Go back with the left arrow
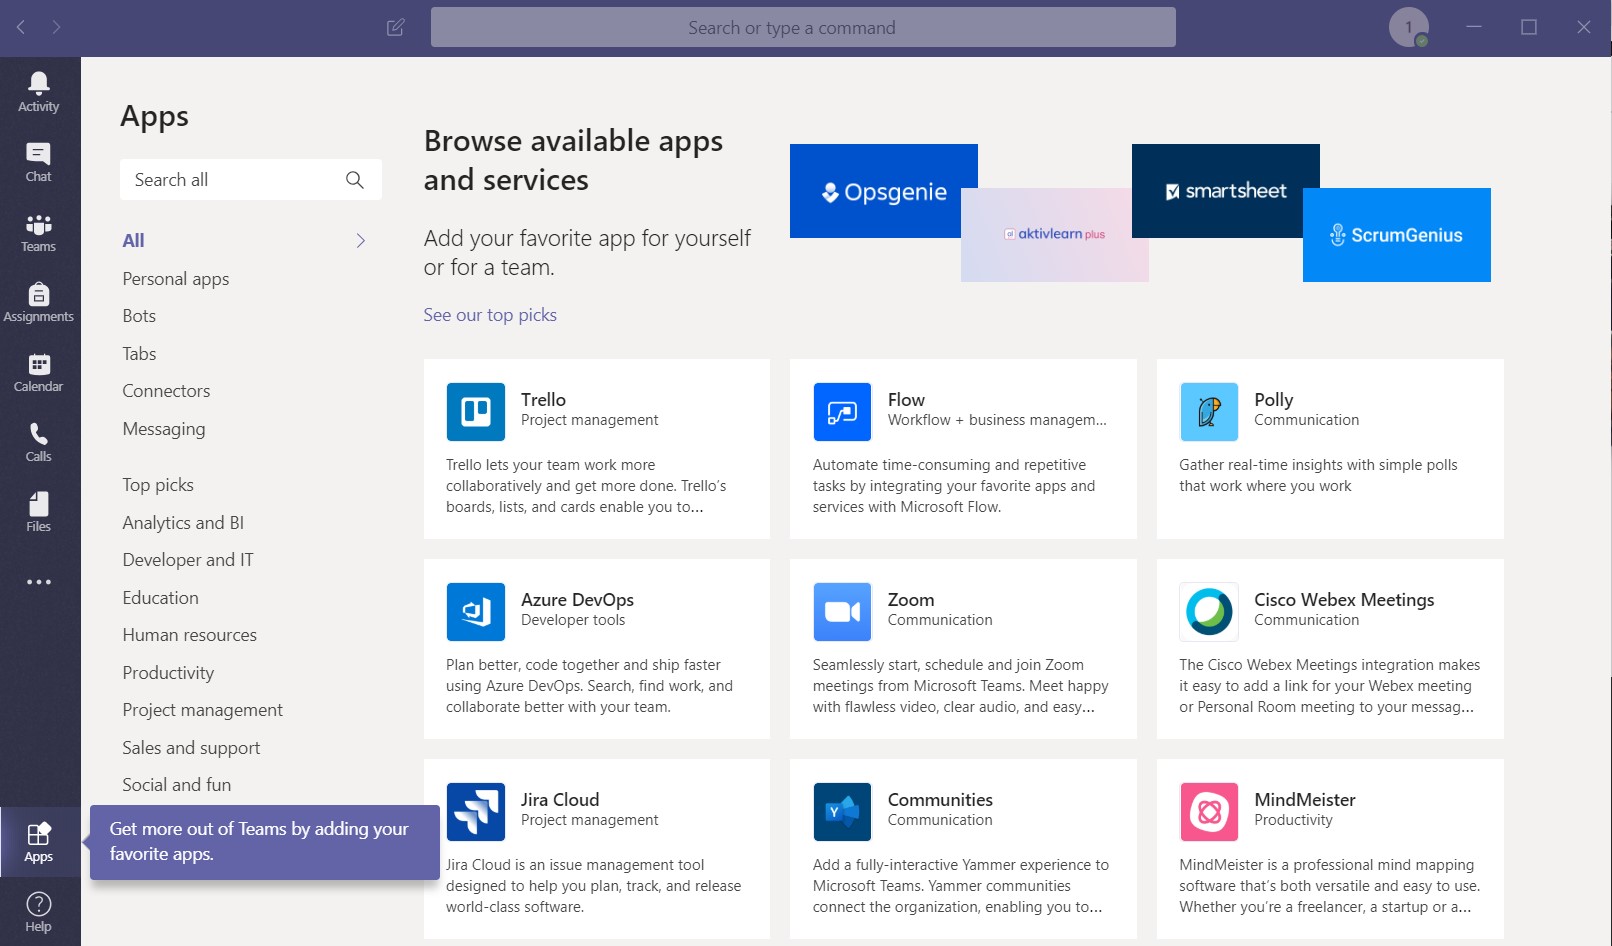This screenshot has width=1612, height=946. click(21, 27)
